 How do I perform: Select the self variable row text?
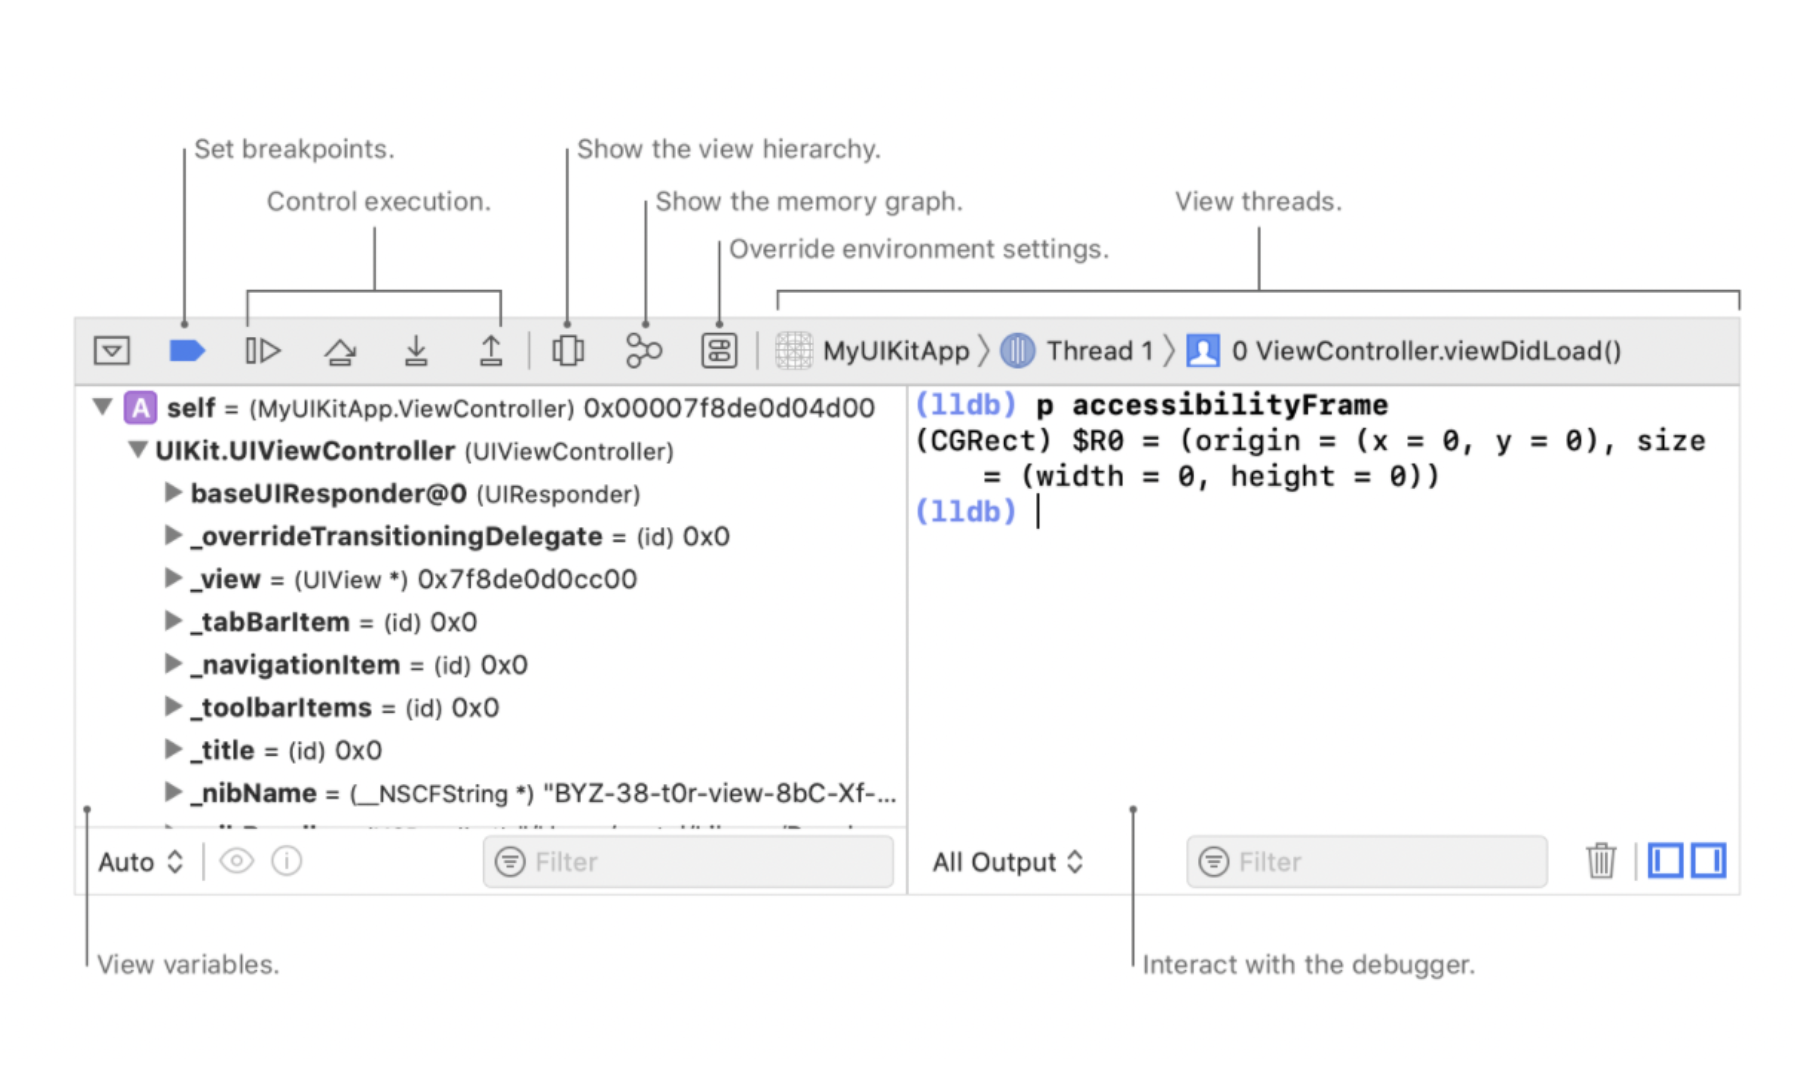[520, 408]
